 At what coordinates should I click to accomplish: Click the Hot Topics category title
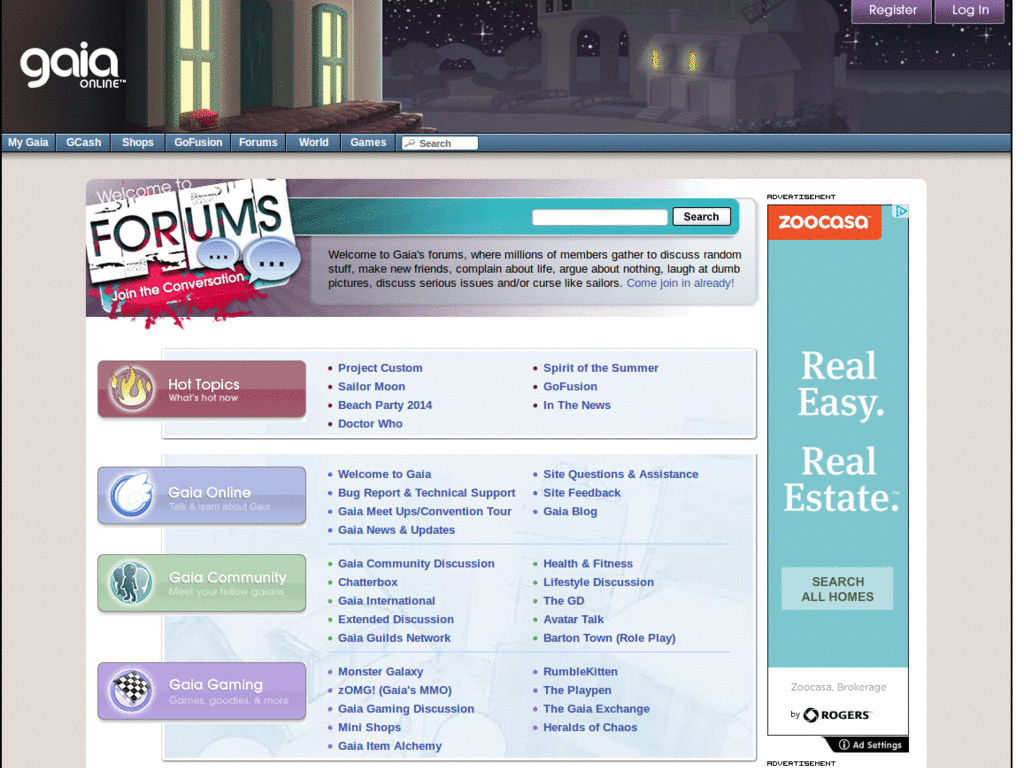click(203, 385)
